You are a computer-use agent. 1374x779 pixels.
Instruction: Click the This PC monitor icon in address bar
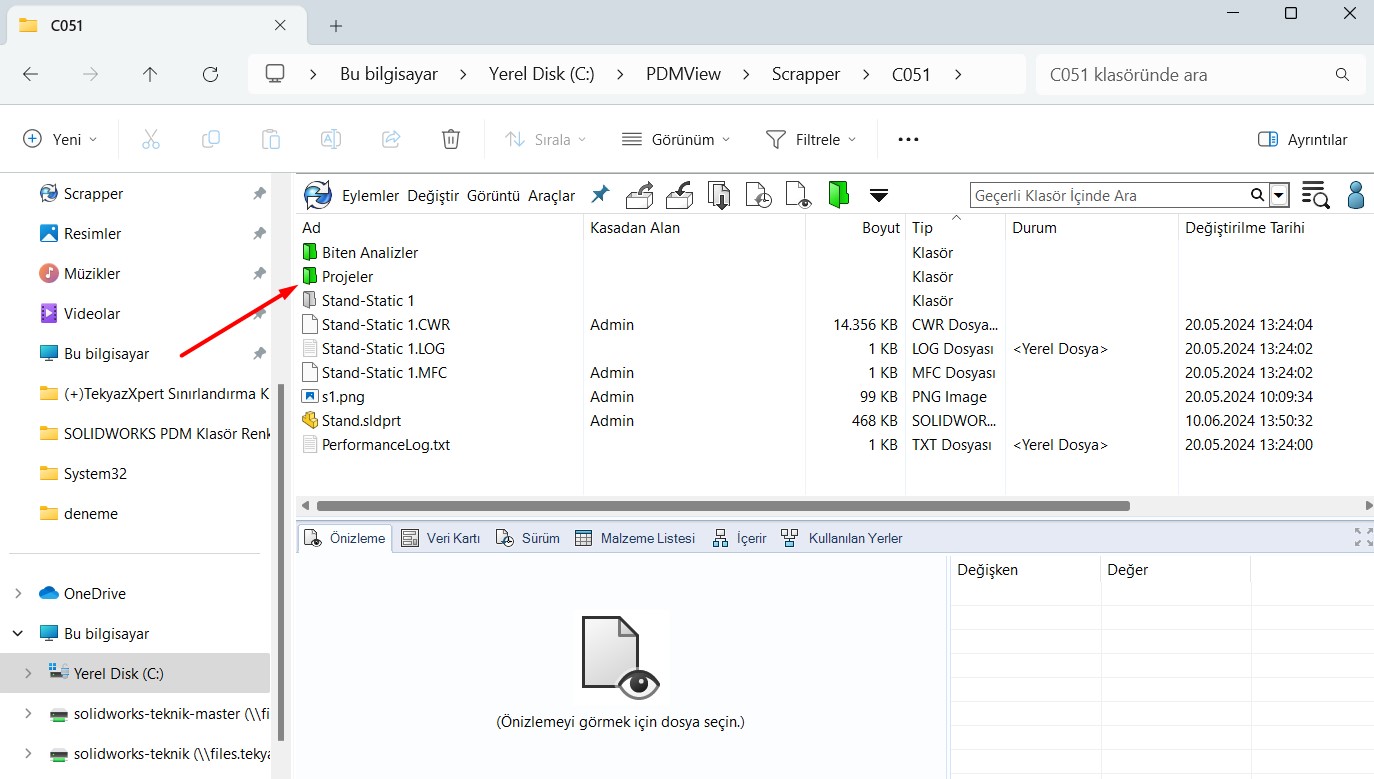(x=275, y=74)
